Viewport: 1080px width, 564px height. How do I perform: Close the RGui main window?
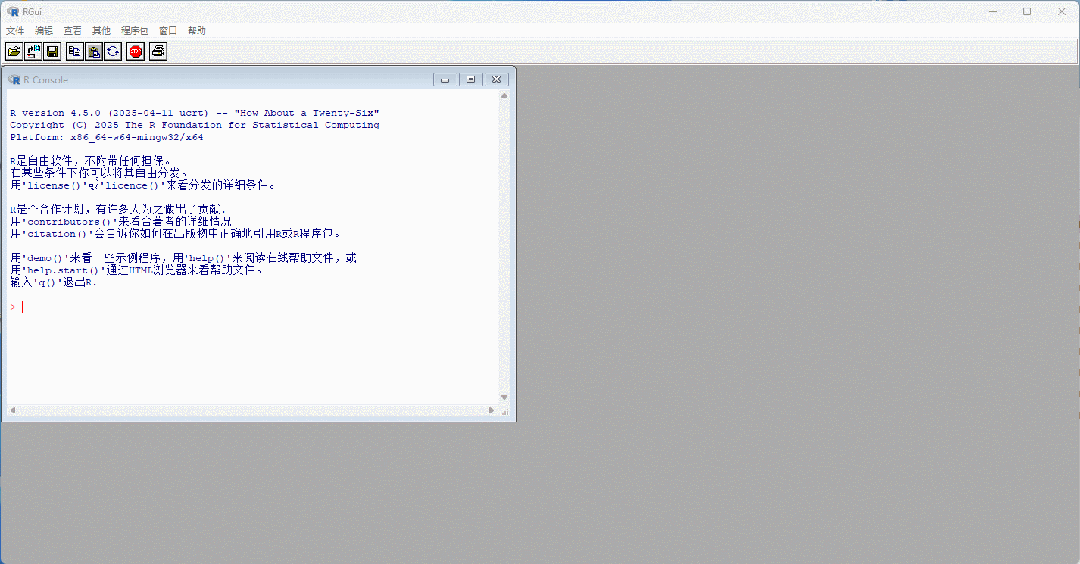tap(1062, 12)
